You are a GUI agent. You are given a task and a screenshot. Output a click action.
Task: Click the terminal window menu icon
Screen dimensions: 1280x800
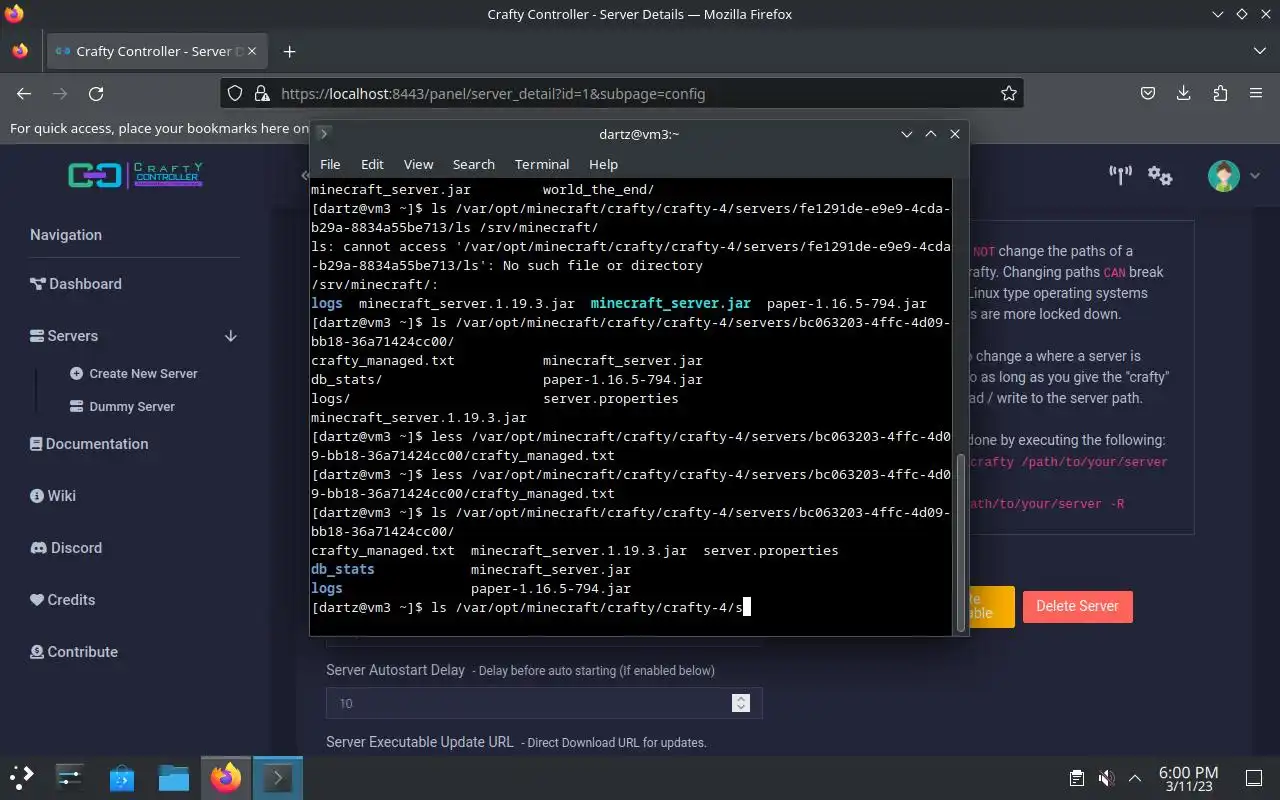click(323, 133)
